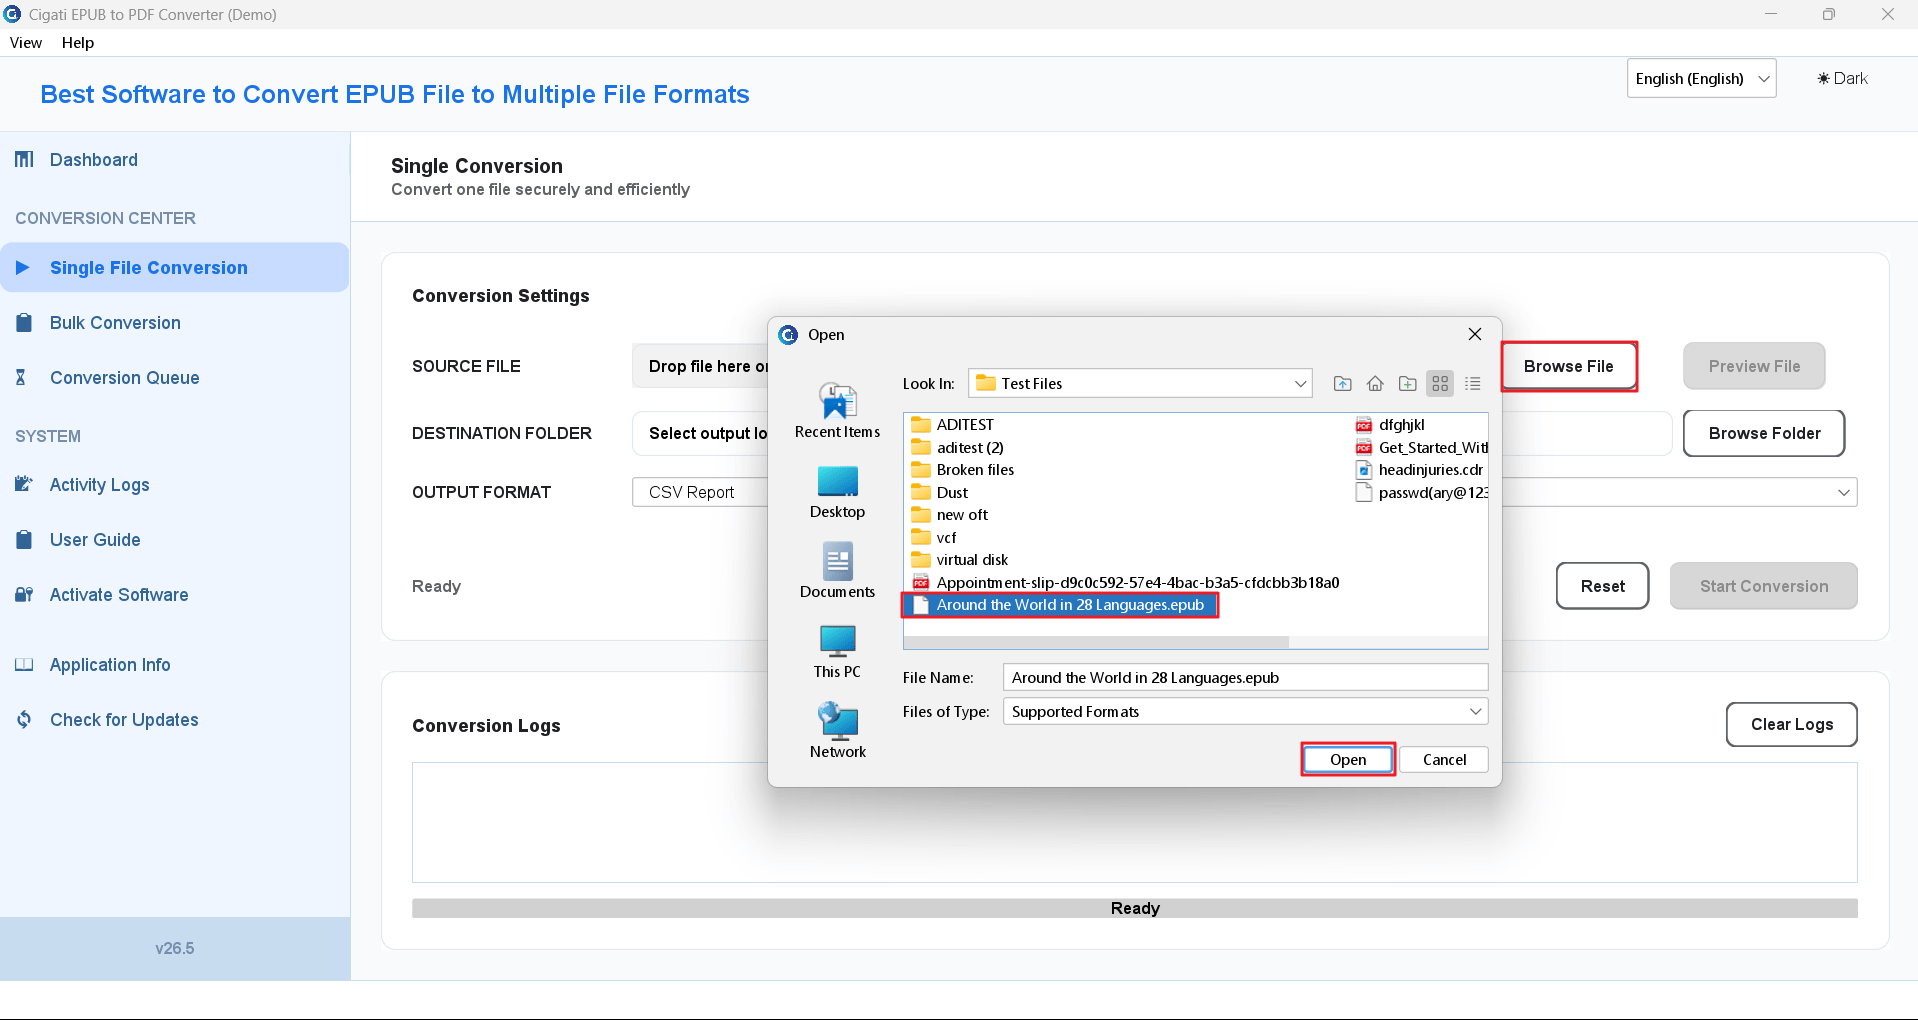Image resolution: width=1918 pixels, height=1020 pixels.
Task: Click the Reset button
Action: tap(1602, 586)
